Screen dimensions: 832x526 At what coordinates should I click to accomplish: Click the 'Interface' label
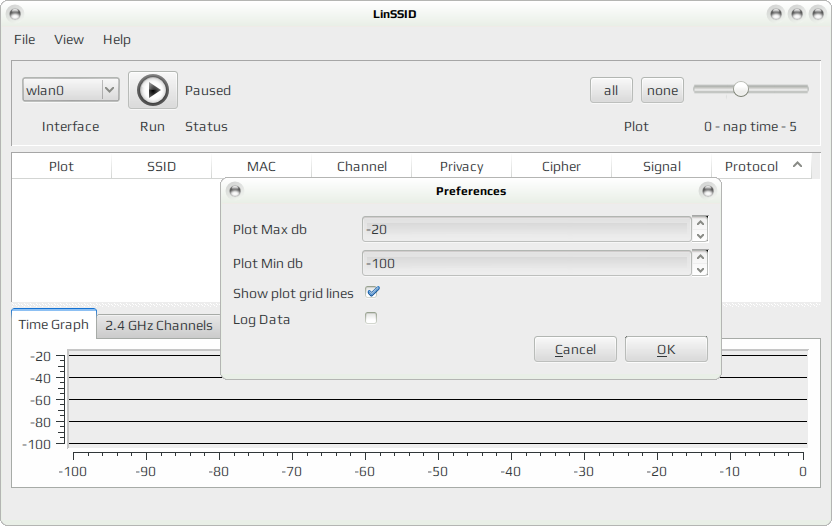[71, 127]
